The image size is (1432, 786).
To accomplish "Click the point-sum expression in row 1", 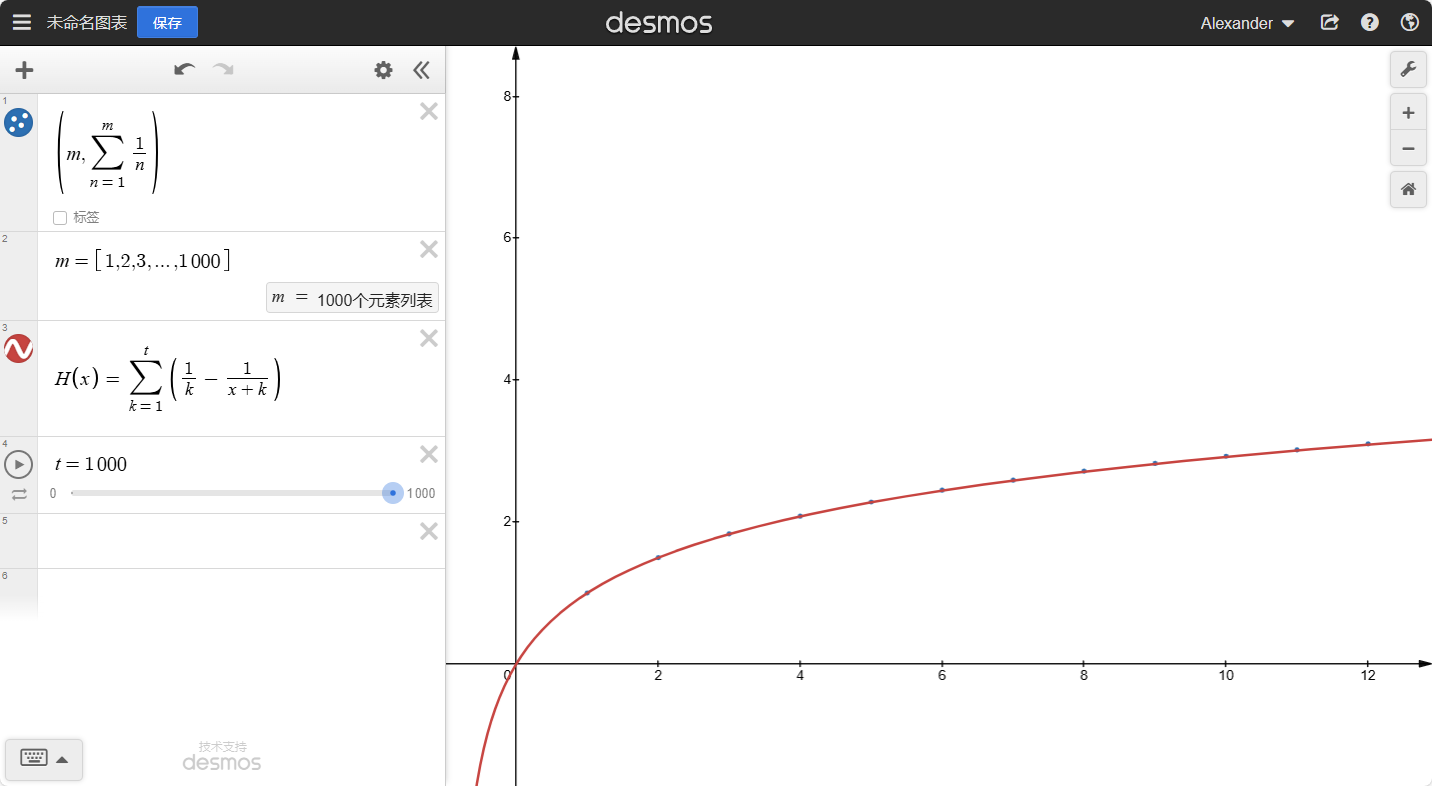I will pyautogui.click(x=108, y=152).
